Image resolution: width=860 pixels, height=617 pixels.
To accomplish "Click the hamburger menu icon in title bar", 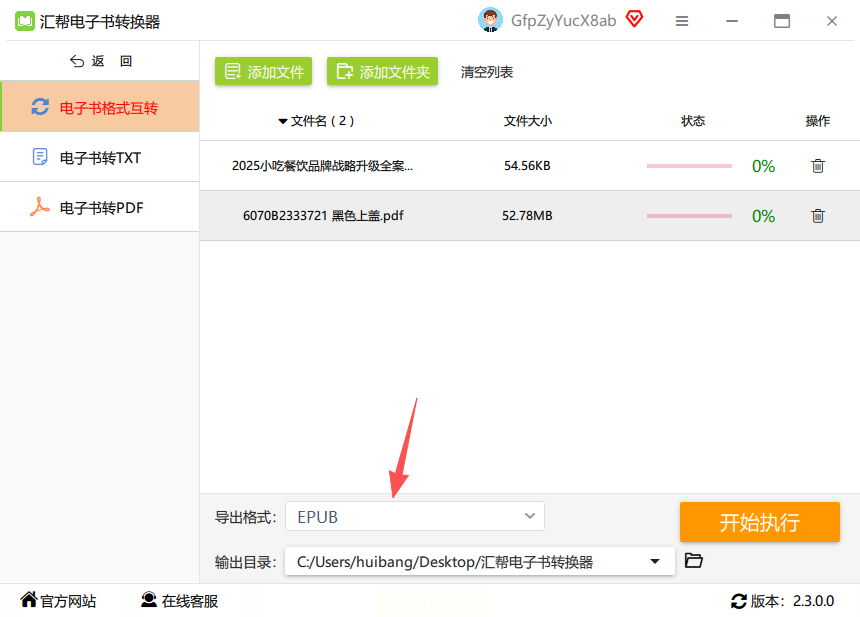I will tap(682, 21).
